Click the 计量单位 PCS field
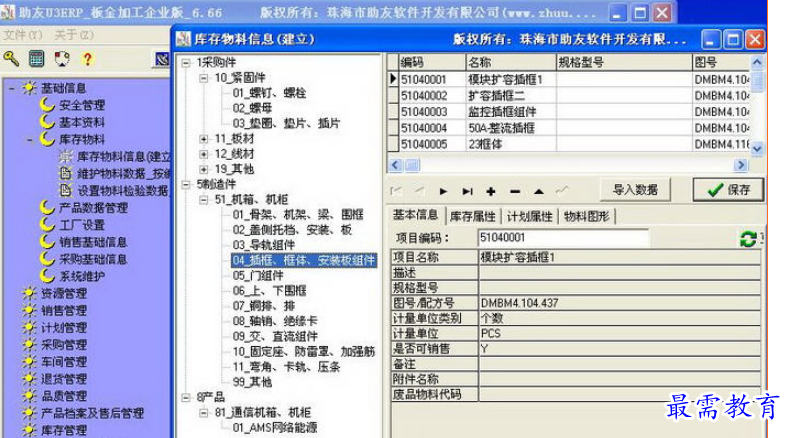The width and height of the screenshot is (788, 438). click(619, 334)
